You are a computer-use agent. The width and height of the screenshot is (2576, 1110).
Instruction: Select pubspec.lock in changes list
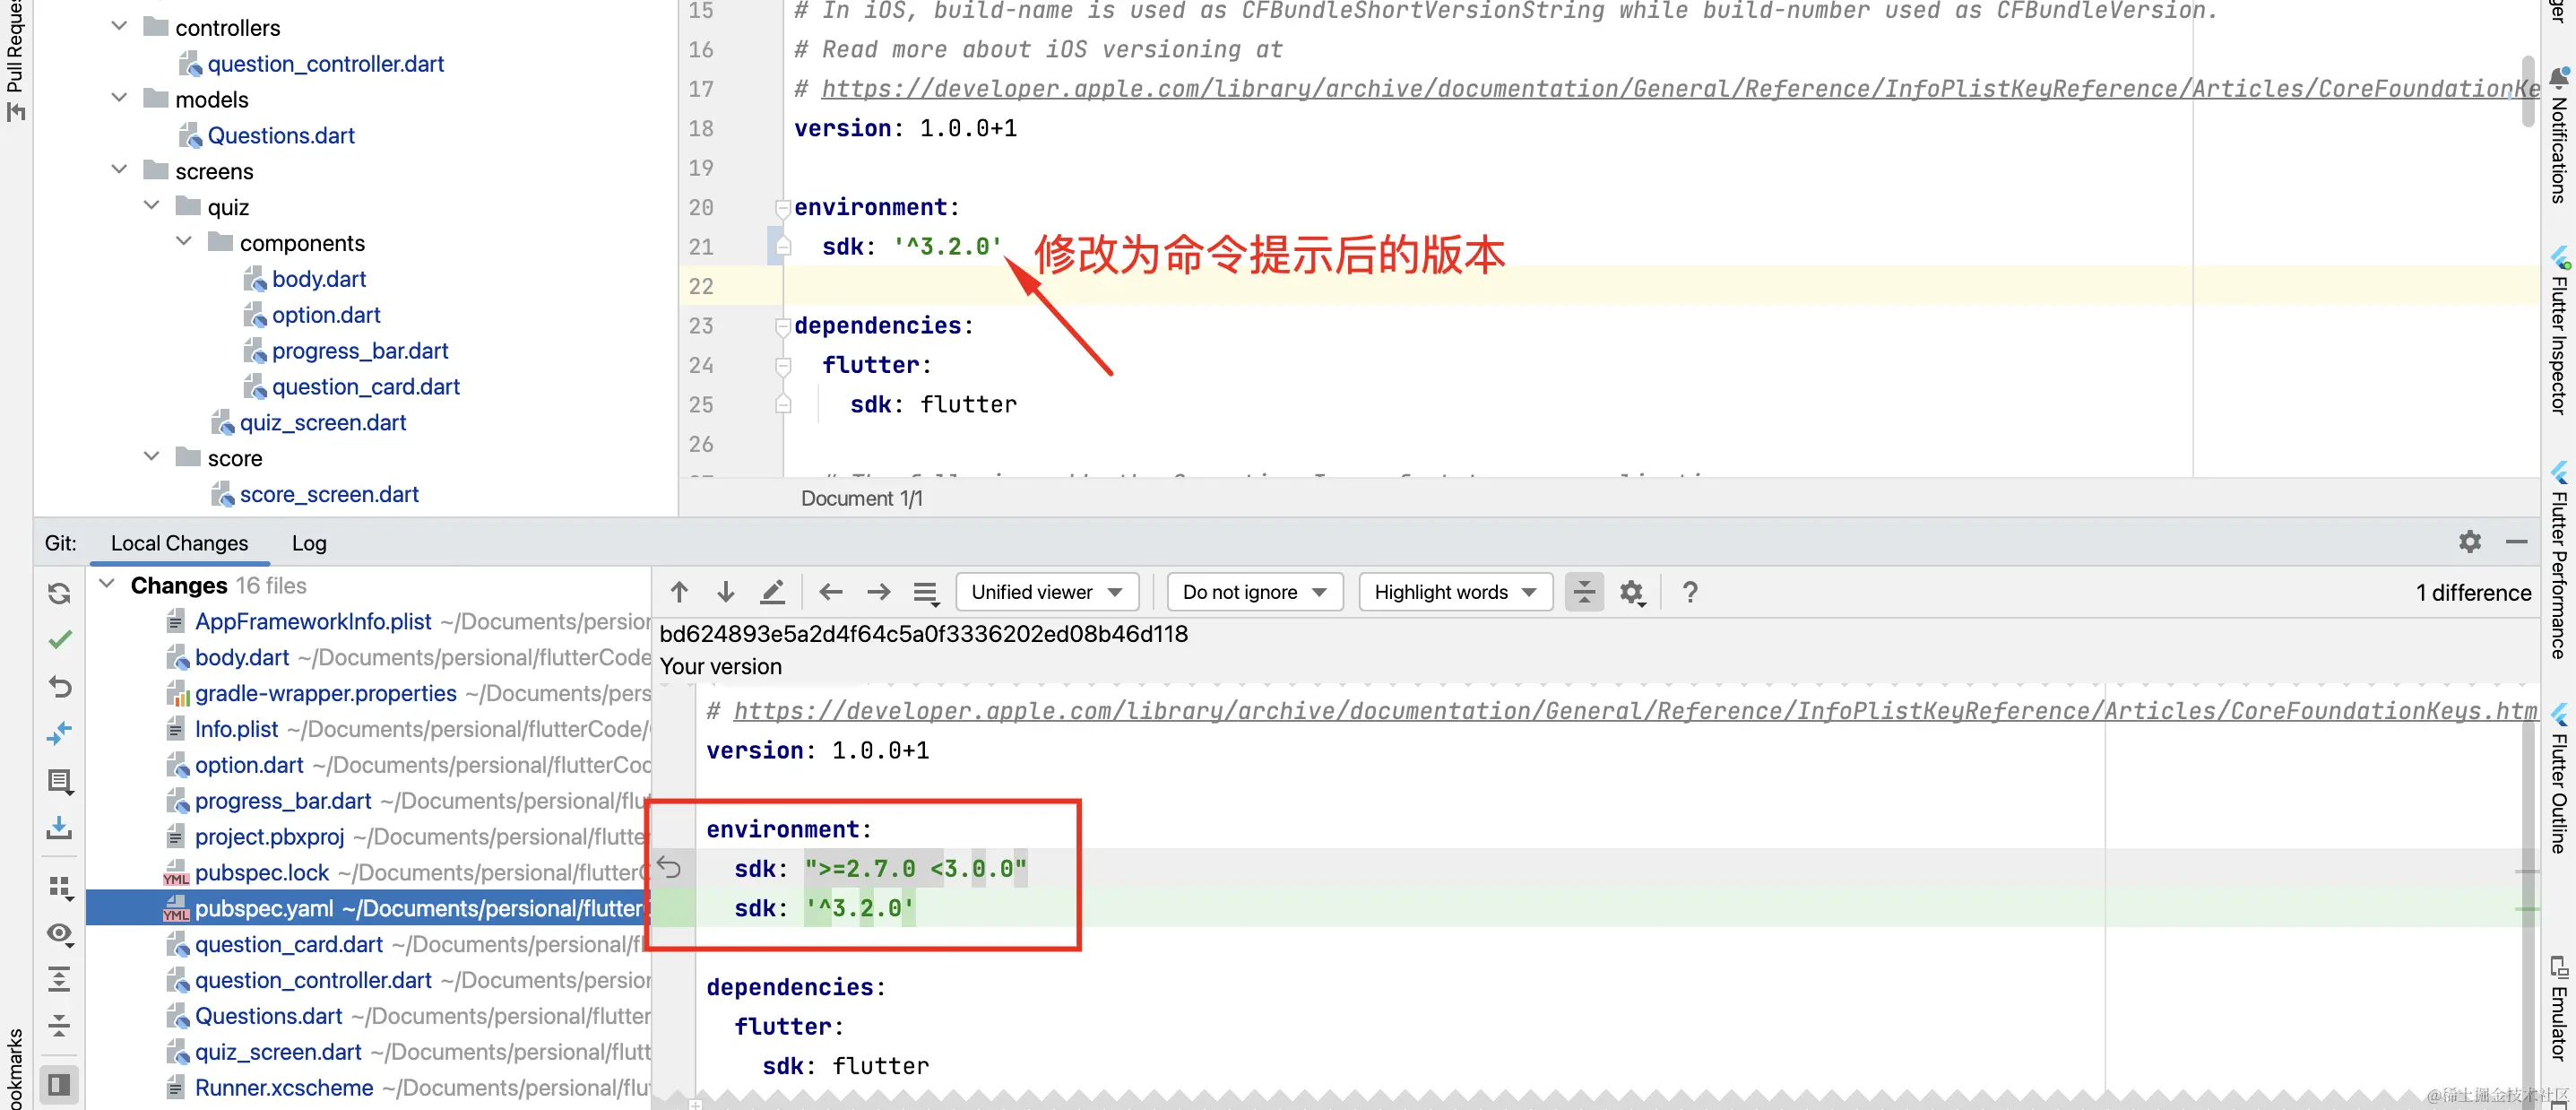point(261,872)
